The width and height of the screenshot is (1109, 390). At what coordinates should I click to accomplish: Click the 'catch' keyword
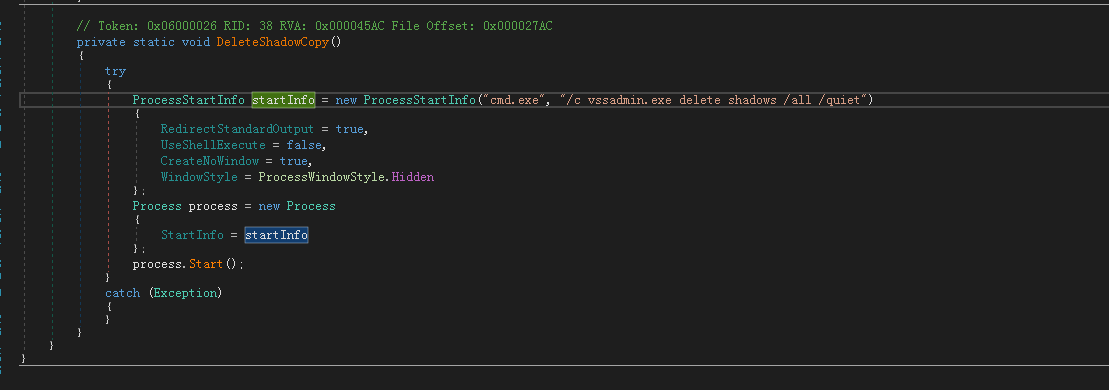point(122,292)
